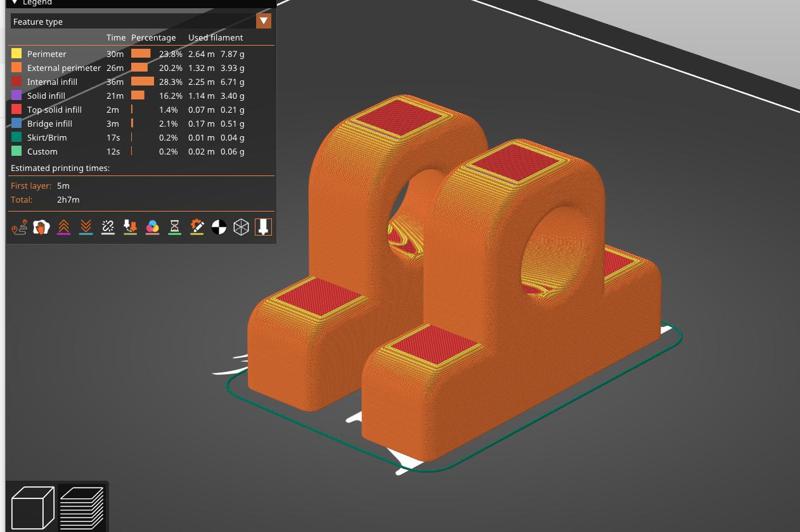Click the First layer time 5m
The height and width of the screenshot is (532, 800).
[x=63, y=186]
